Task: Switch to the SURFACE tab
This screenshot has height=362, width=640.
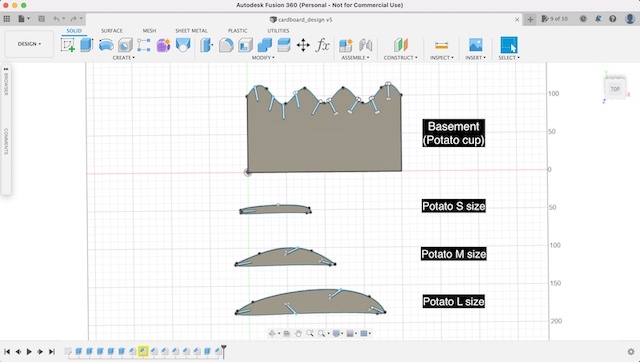Action: tap(112, 31)
